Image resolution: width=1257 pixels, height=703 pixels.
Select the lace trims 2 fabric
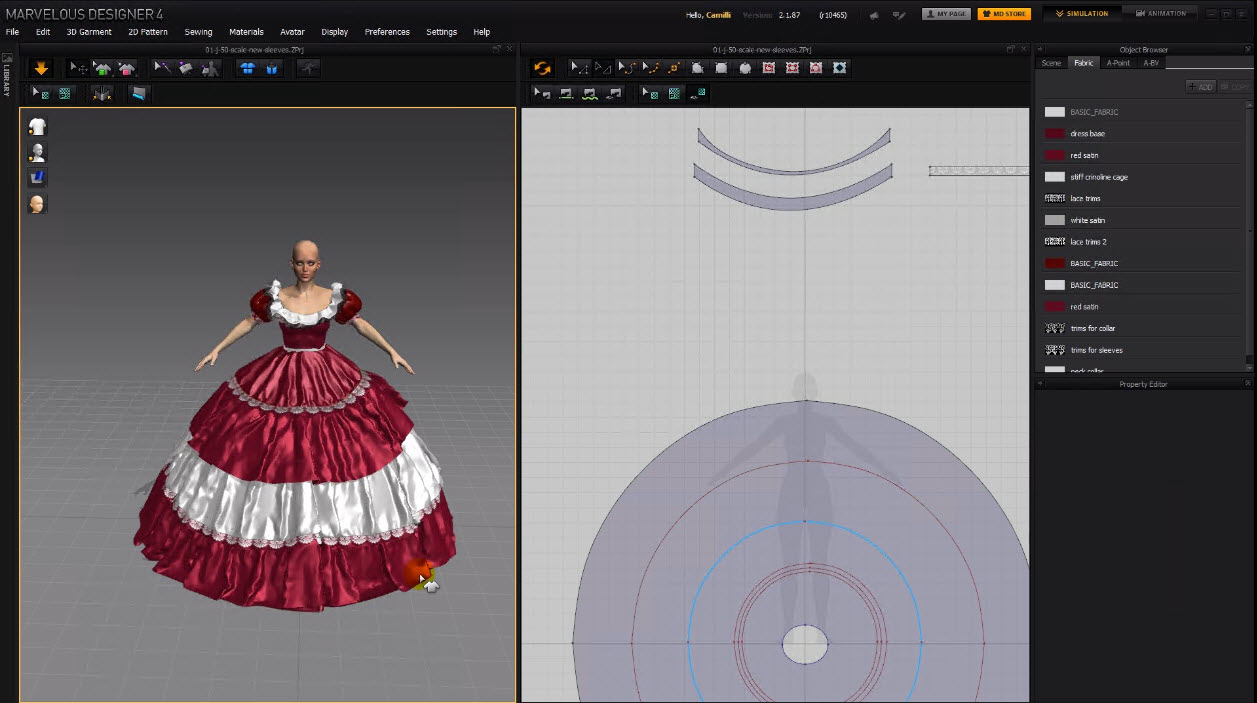[1142, 242]
